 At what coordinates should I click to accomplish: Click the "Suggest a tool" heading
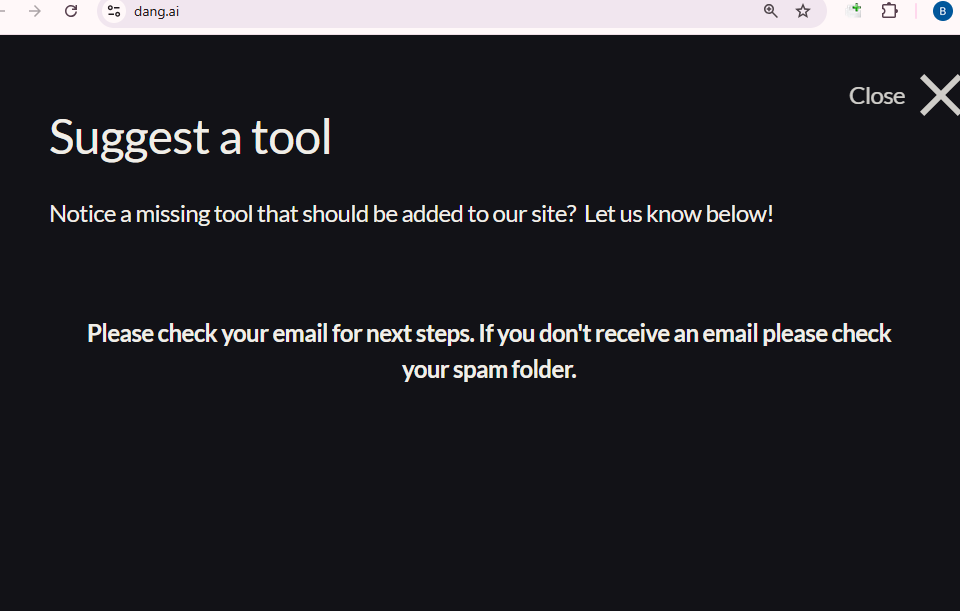click(x=190, y=137)
